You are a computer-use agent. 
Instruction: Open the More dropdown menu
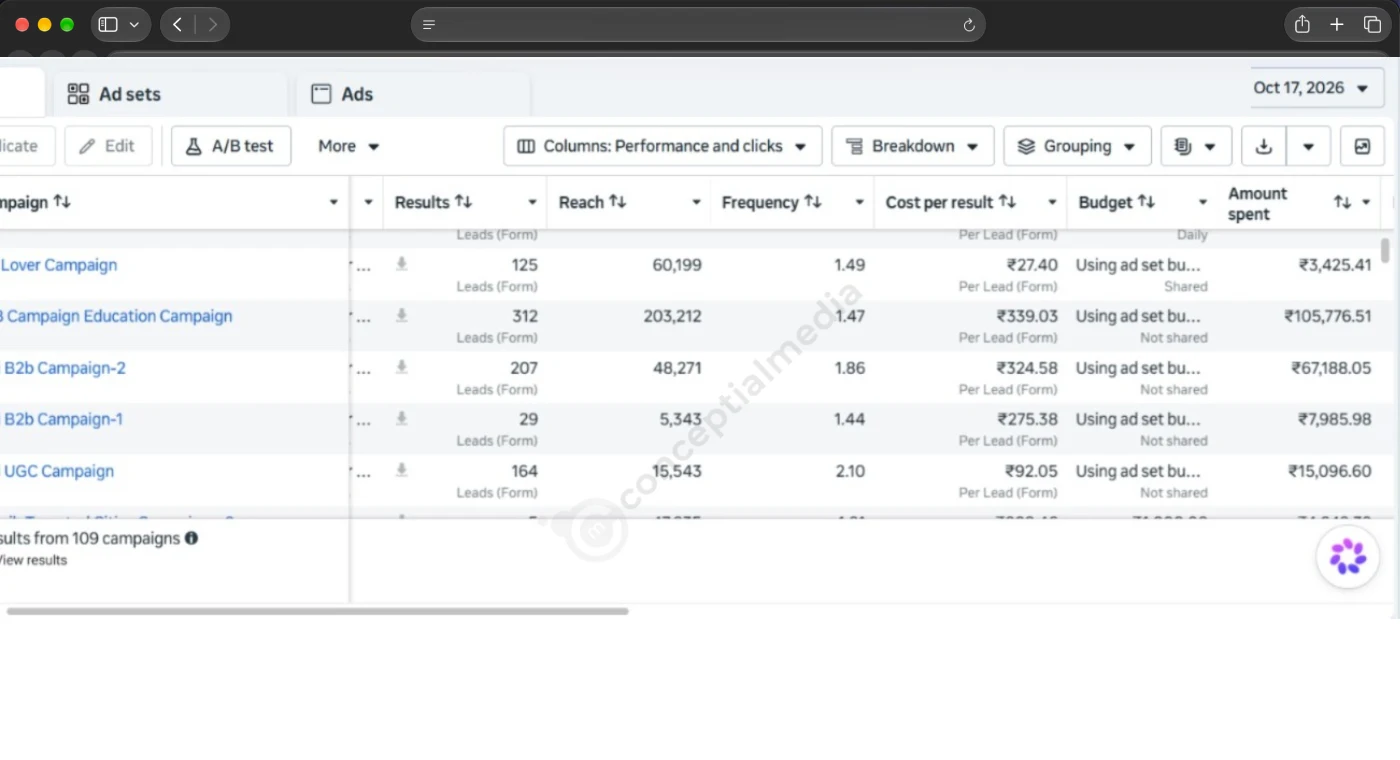[x=349, y=146]
